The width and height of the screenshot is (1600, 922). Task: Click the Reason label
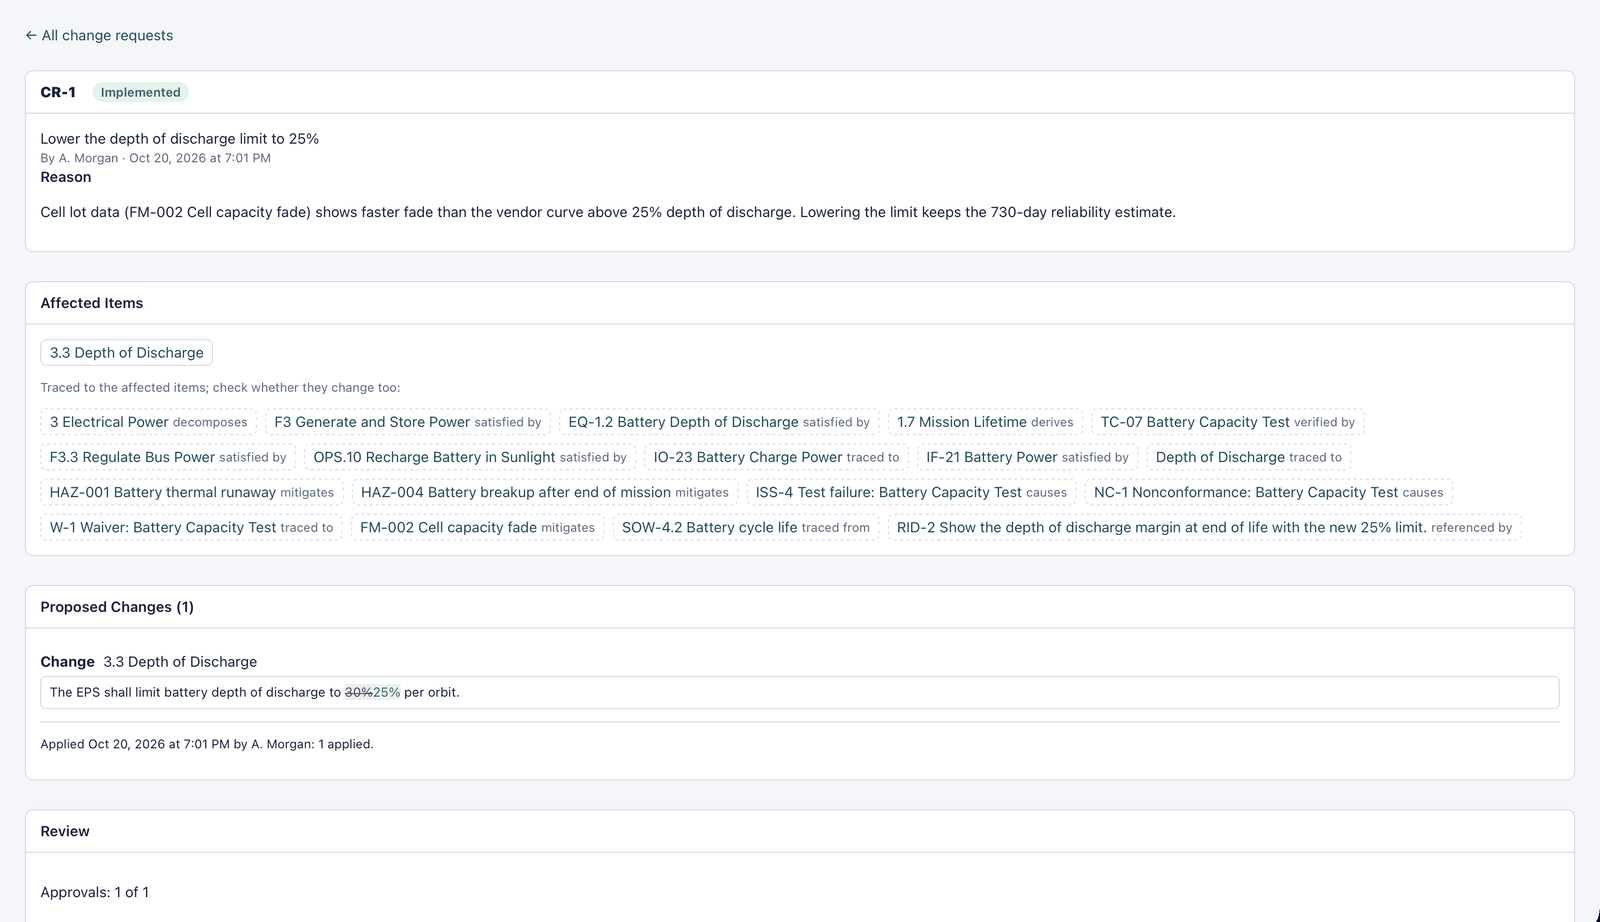[x=66, y=177]
